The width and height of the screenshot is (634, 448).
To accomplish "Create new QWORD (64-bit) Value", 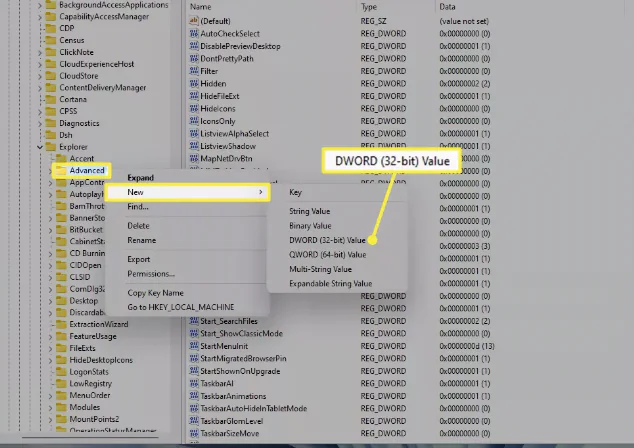I will tap(328, 255).
